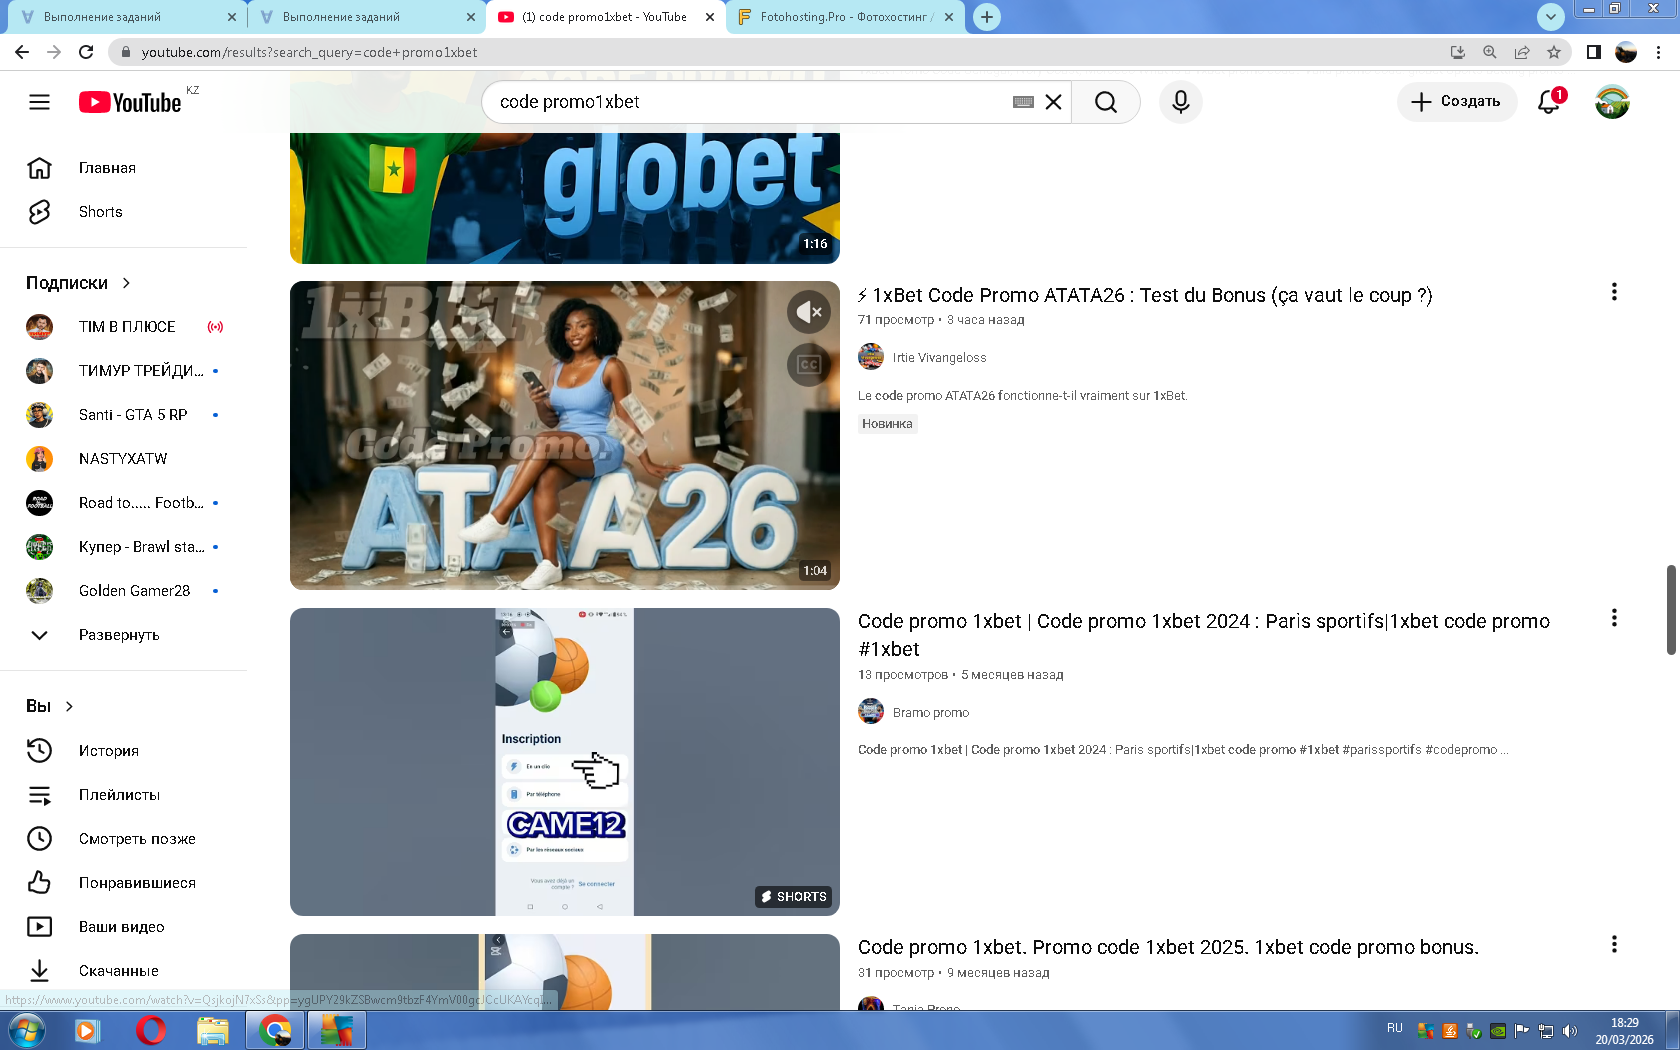Start voice search with microphone
The height and width of the screenshot is (1050, 1680).
1181,102
